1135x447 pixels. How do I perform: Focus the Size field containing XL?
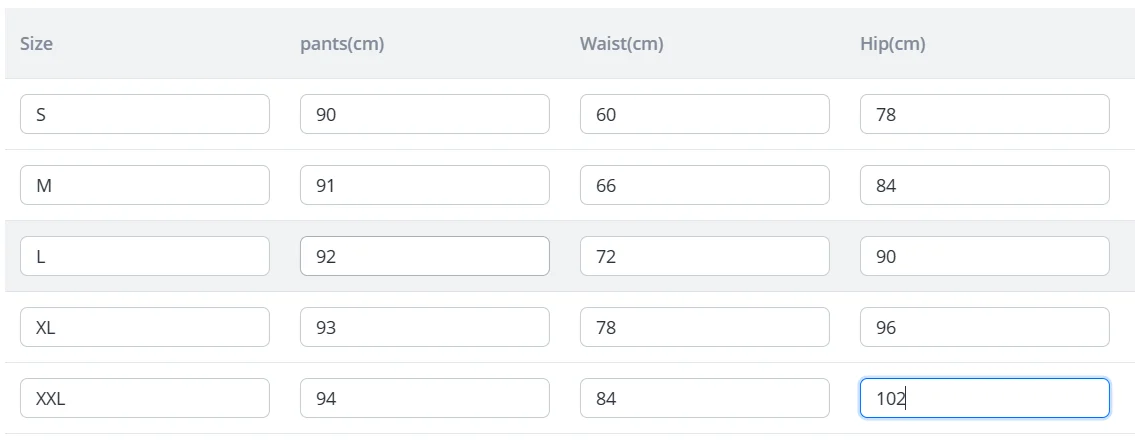pyautogui.click(x=144, y=327)
